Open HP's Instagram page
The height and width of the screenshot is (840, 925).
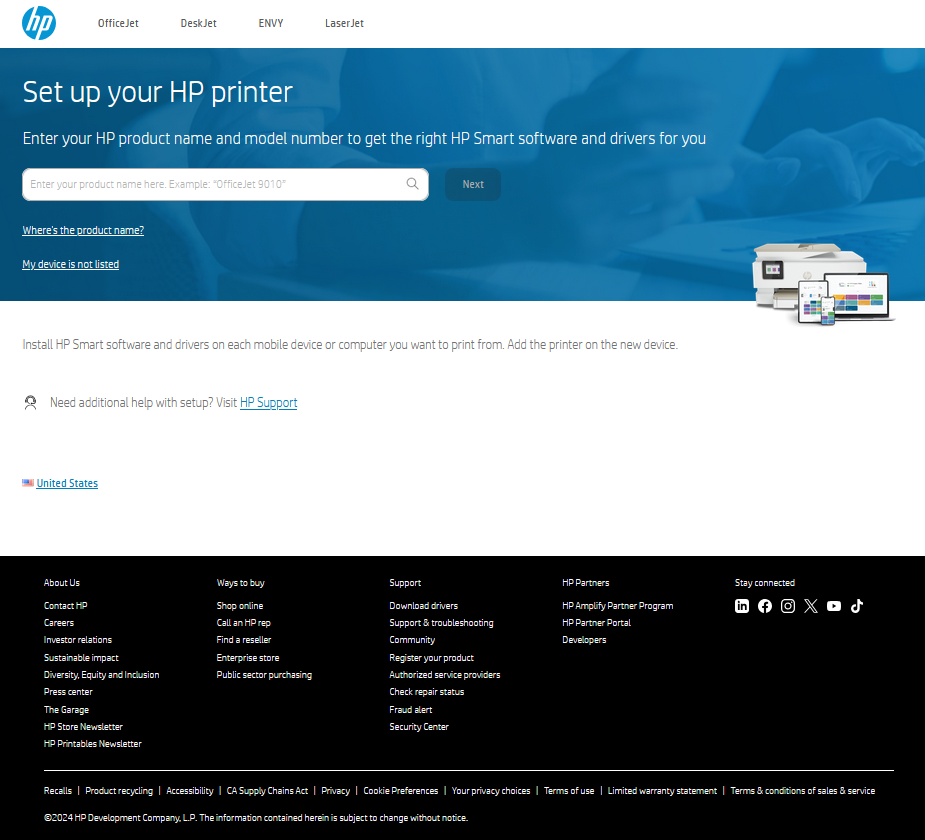click(788, 606)
